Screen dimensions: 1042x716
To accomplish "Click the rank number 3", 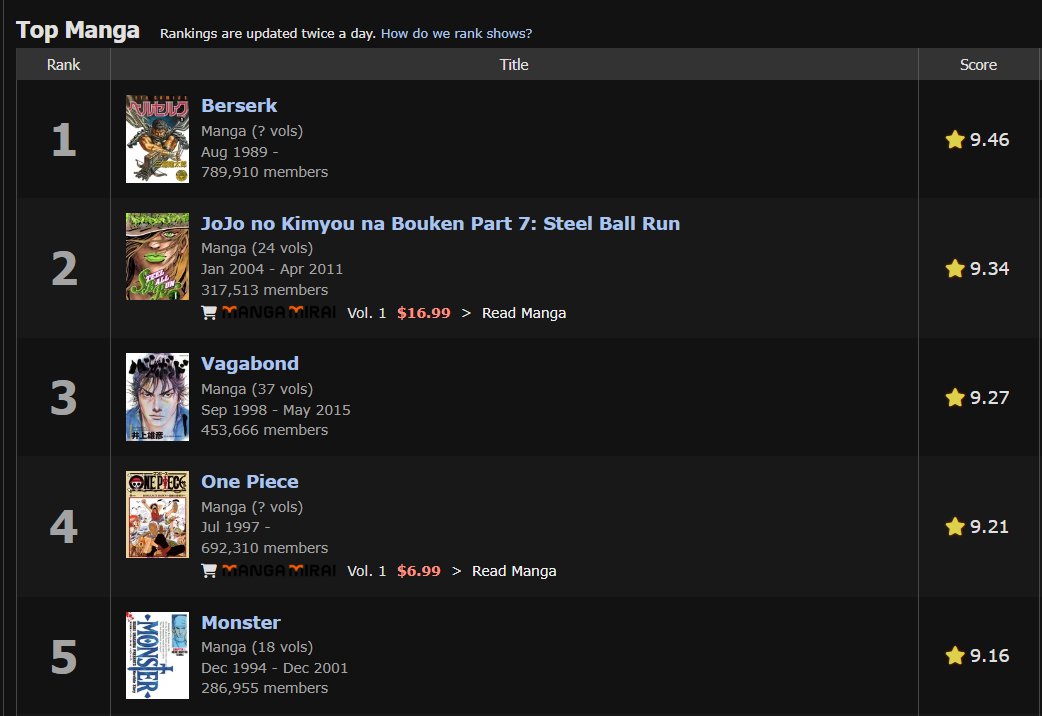I will [x=64, y=398].
